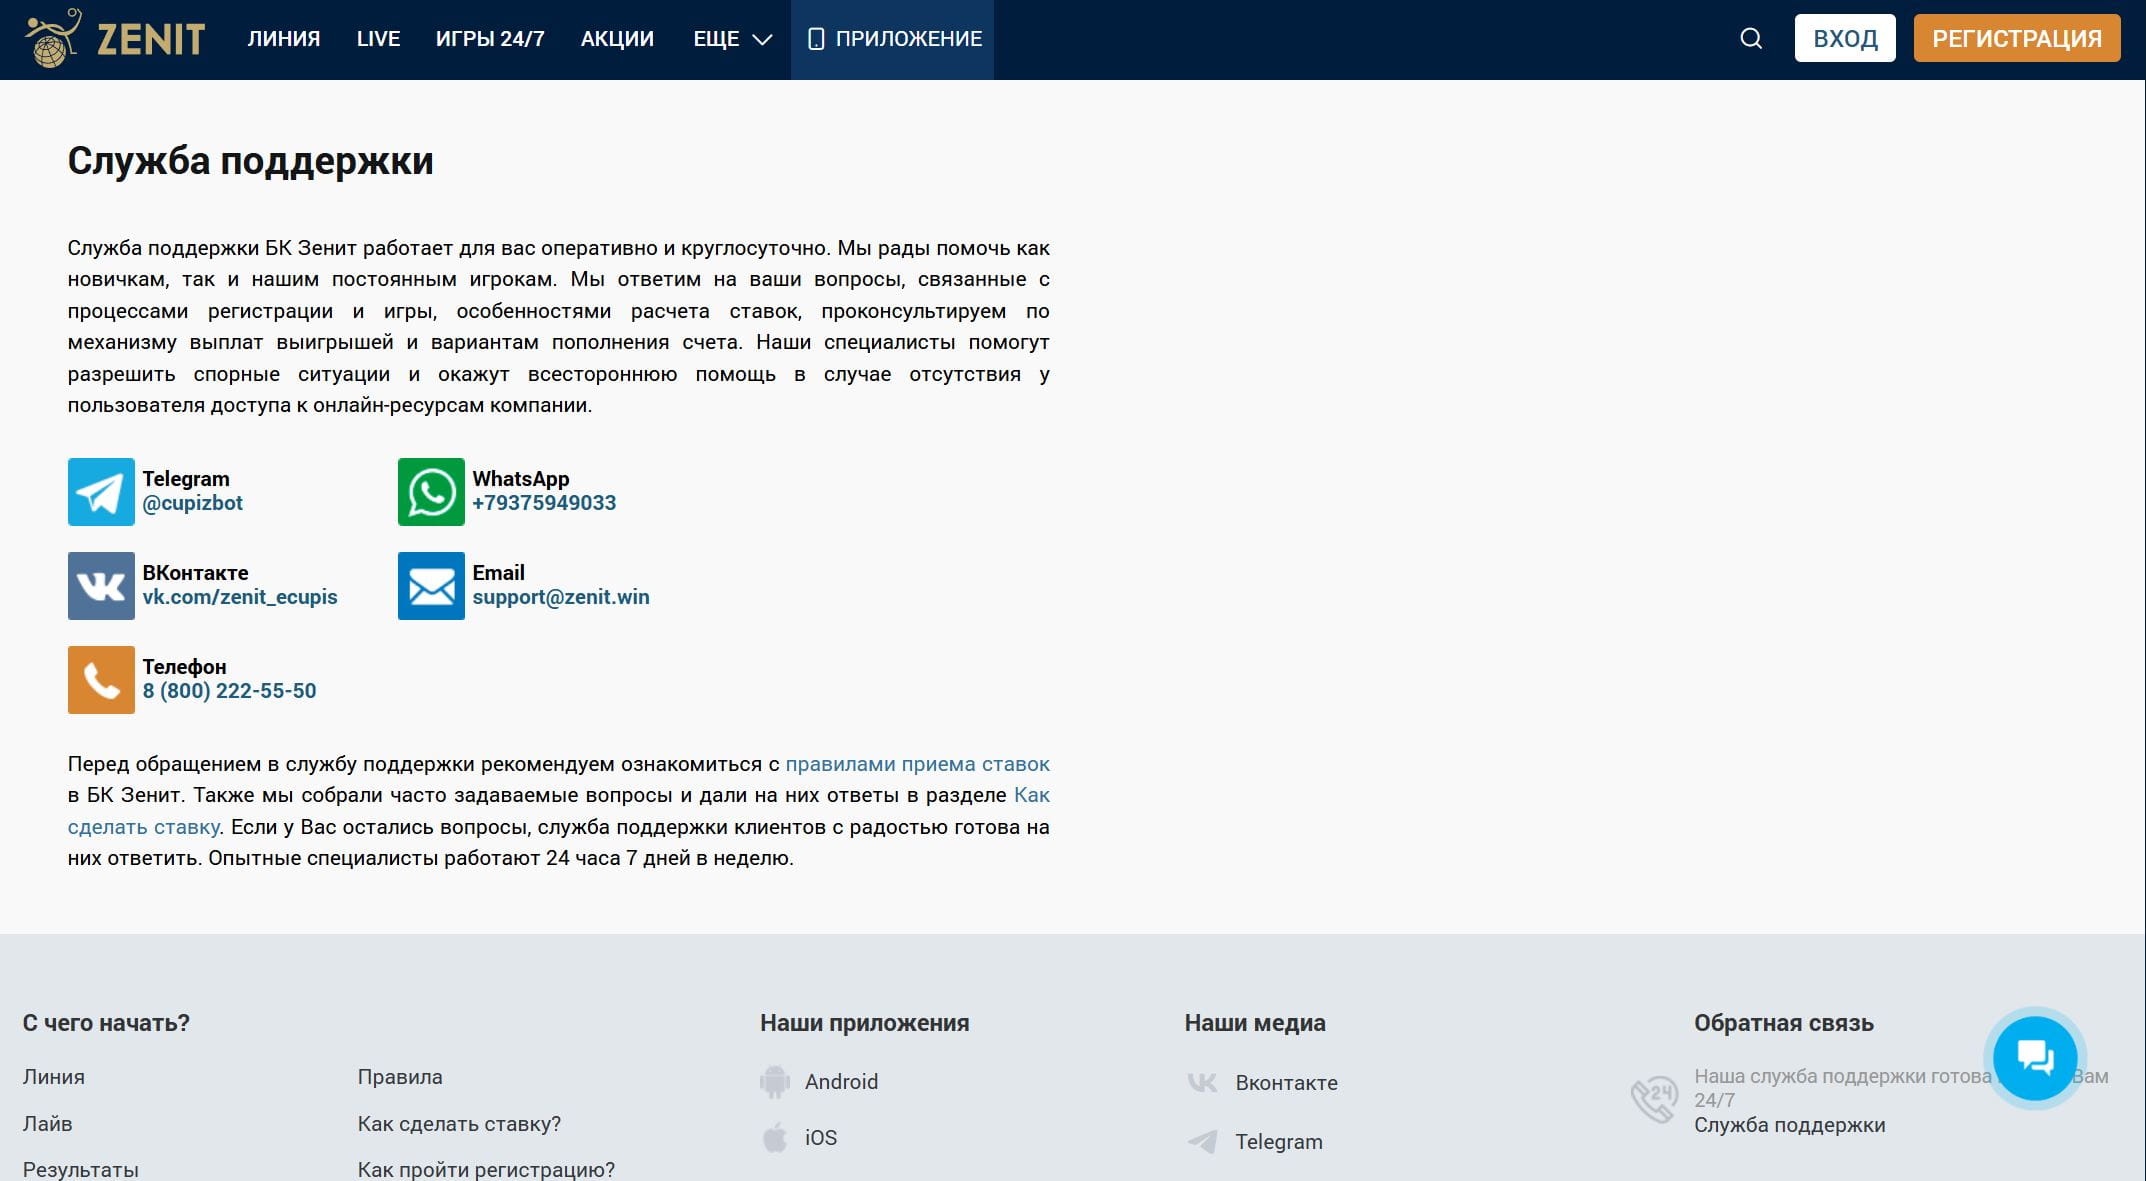Open the ПРИЛОЖЕНИЕ tab

click(x=893, y=39)
